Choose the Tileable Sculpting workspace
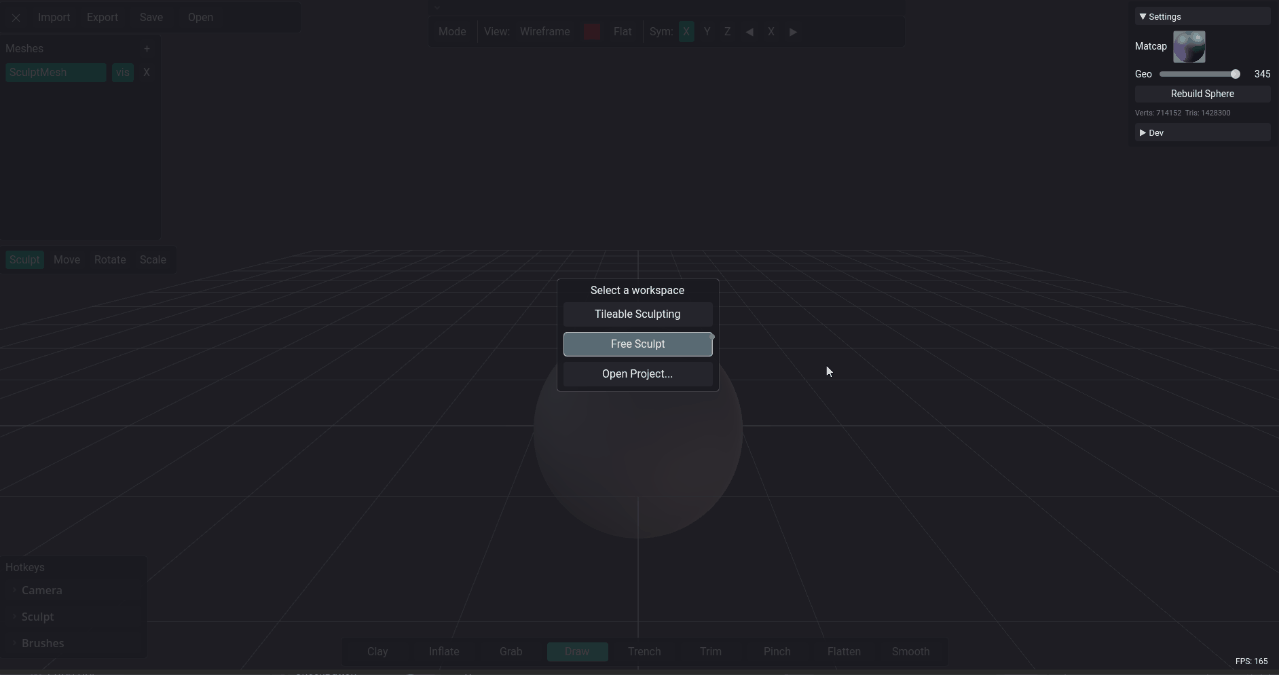The image size is (1279, 675). pos(638,314)
